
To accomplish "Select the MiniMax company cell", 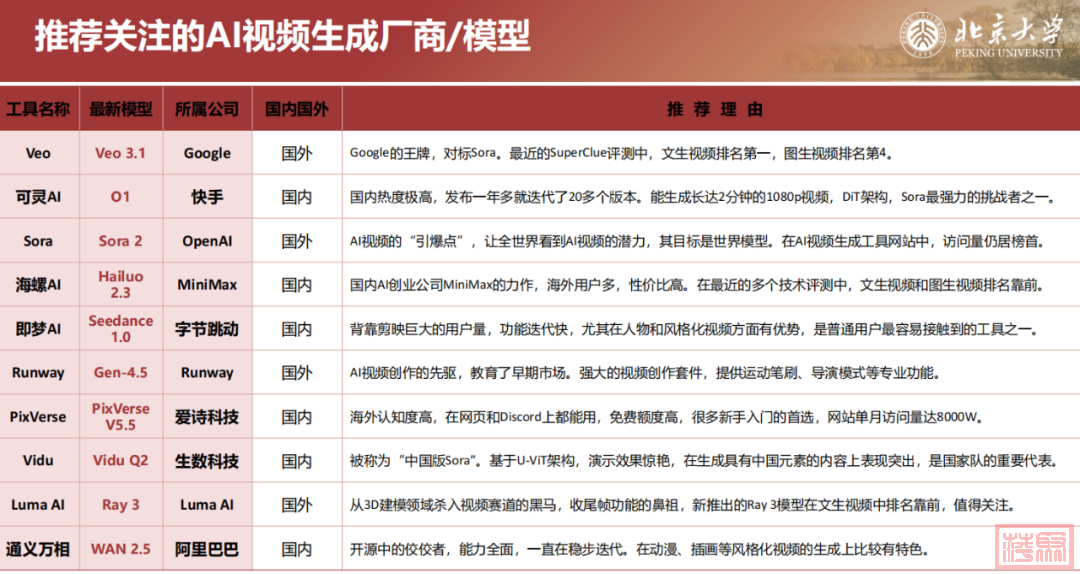I will [207, 285].
